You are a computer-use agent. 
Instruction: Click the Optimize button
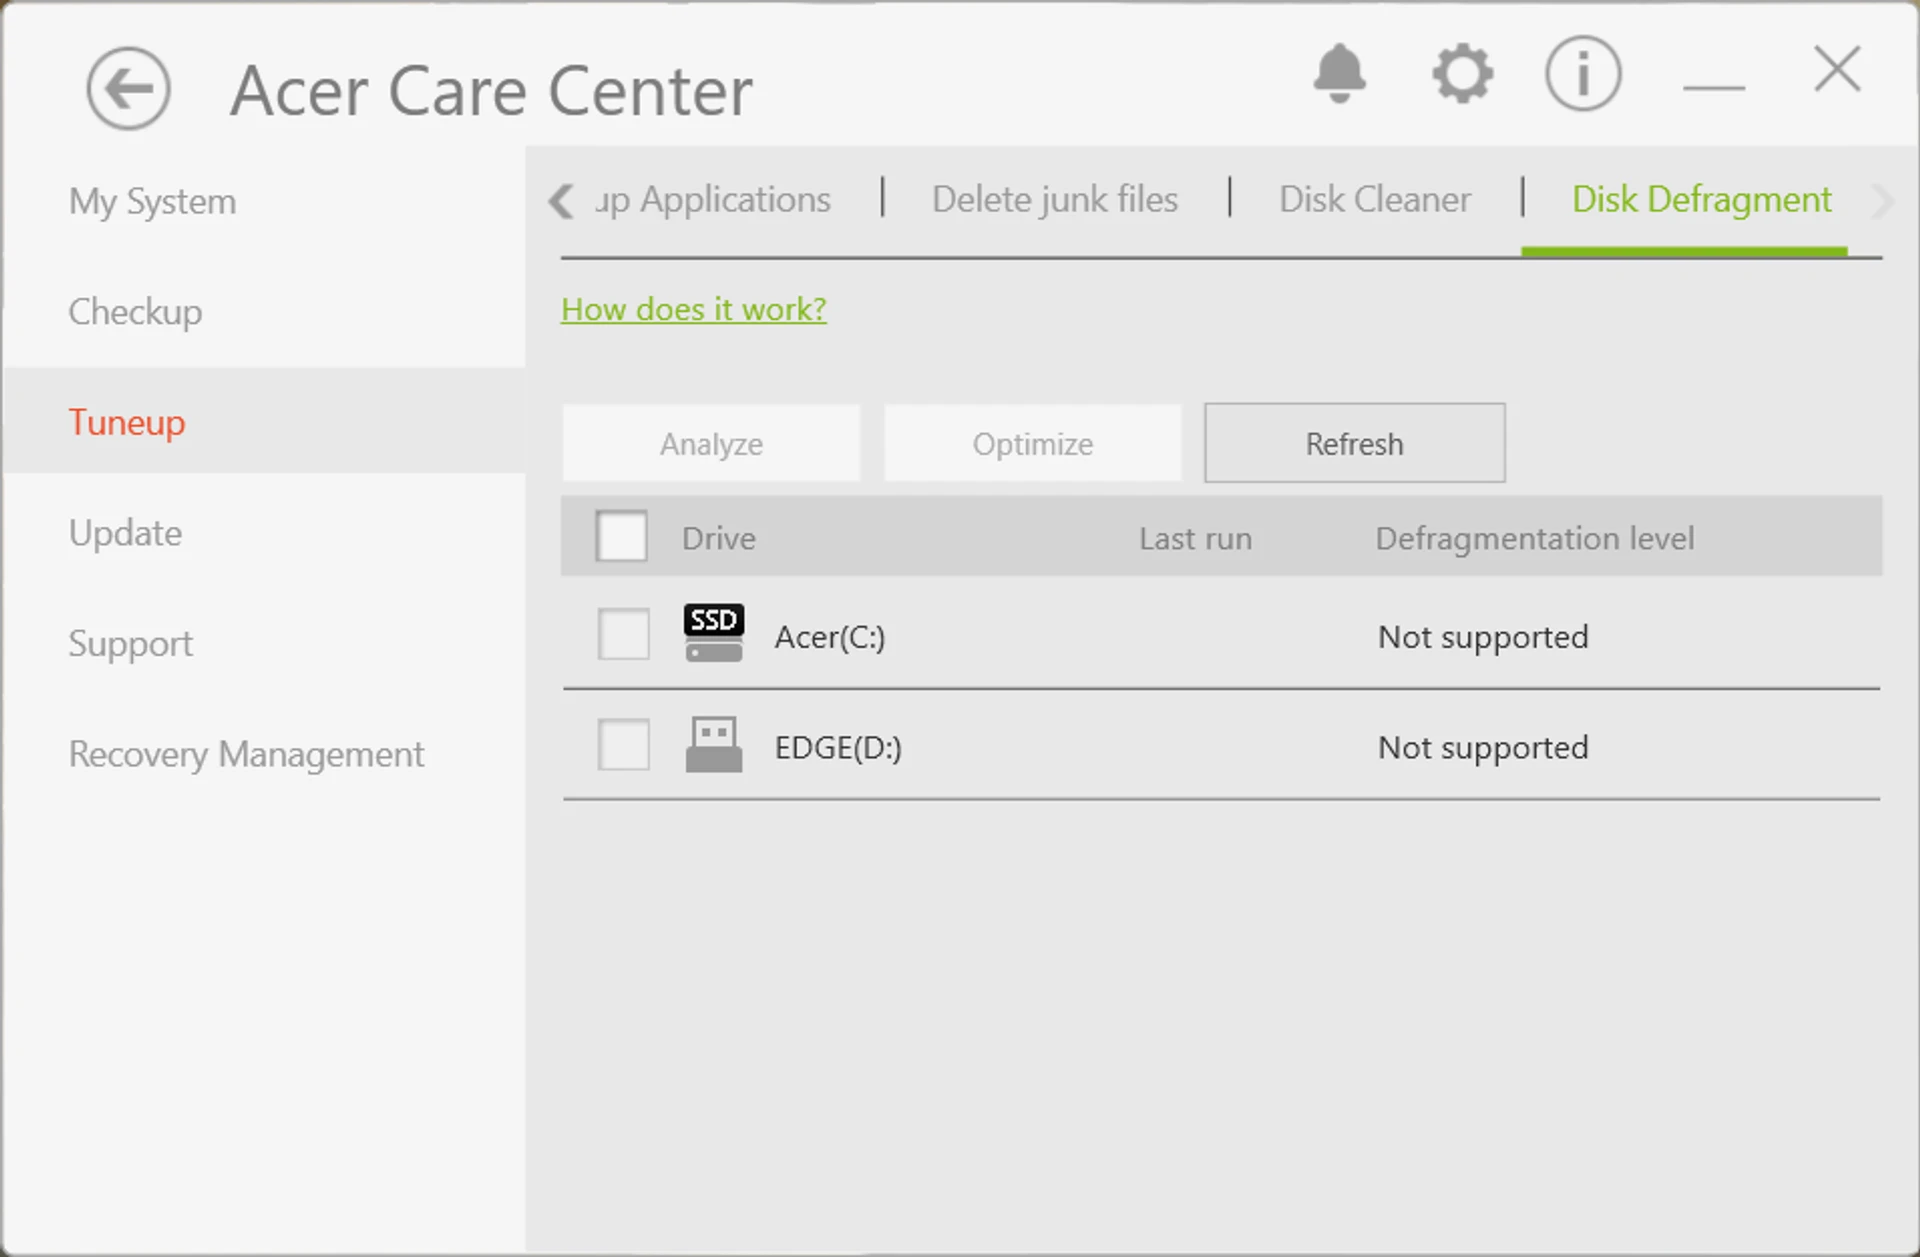(x=1033, y=443)
